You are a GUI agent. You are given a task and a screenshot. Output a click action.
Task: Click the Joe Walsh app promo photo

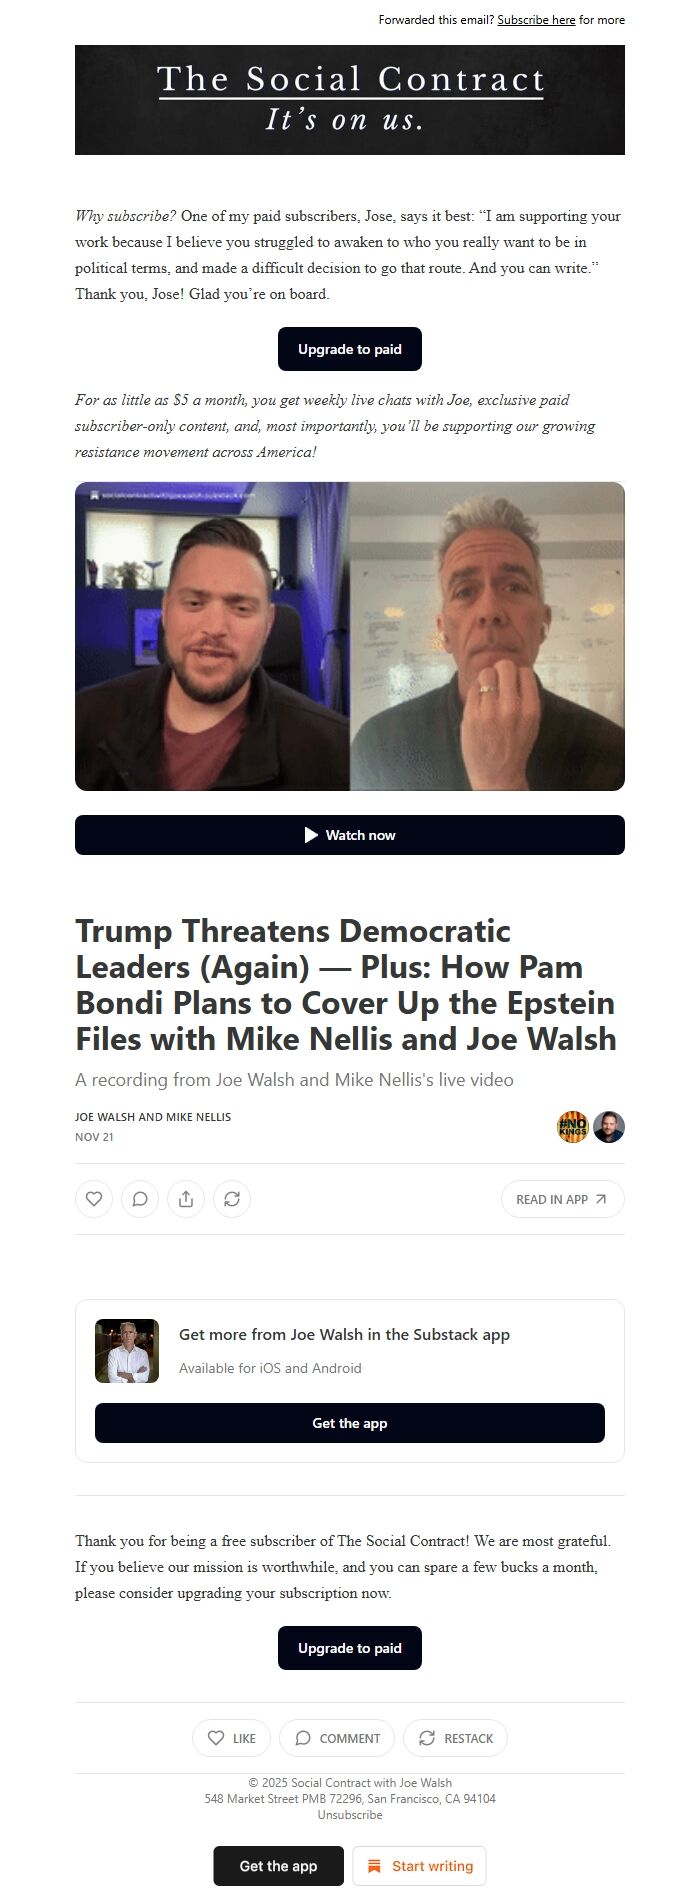point(127,1351)
